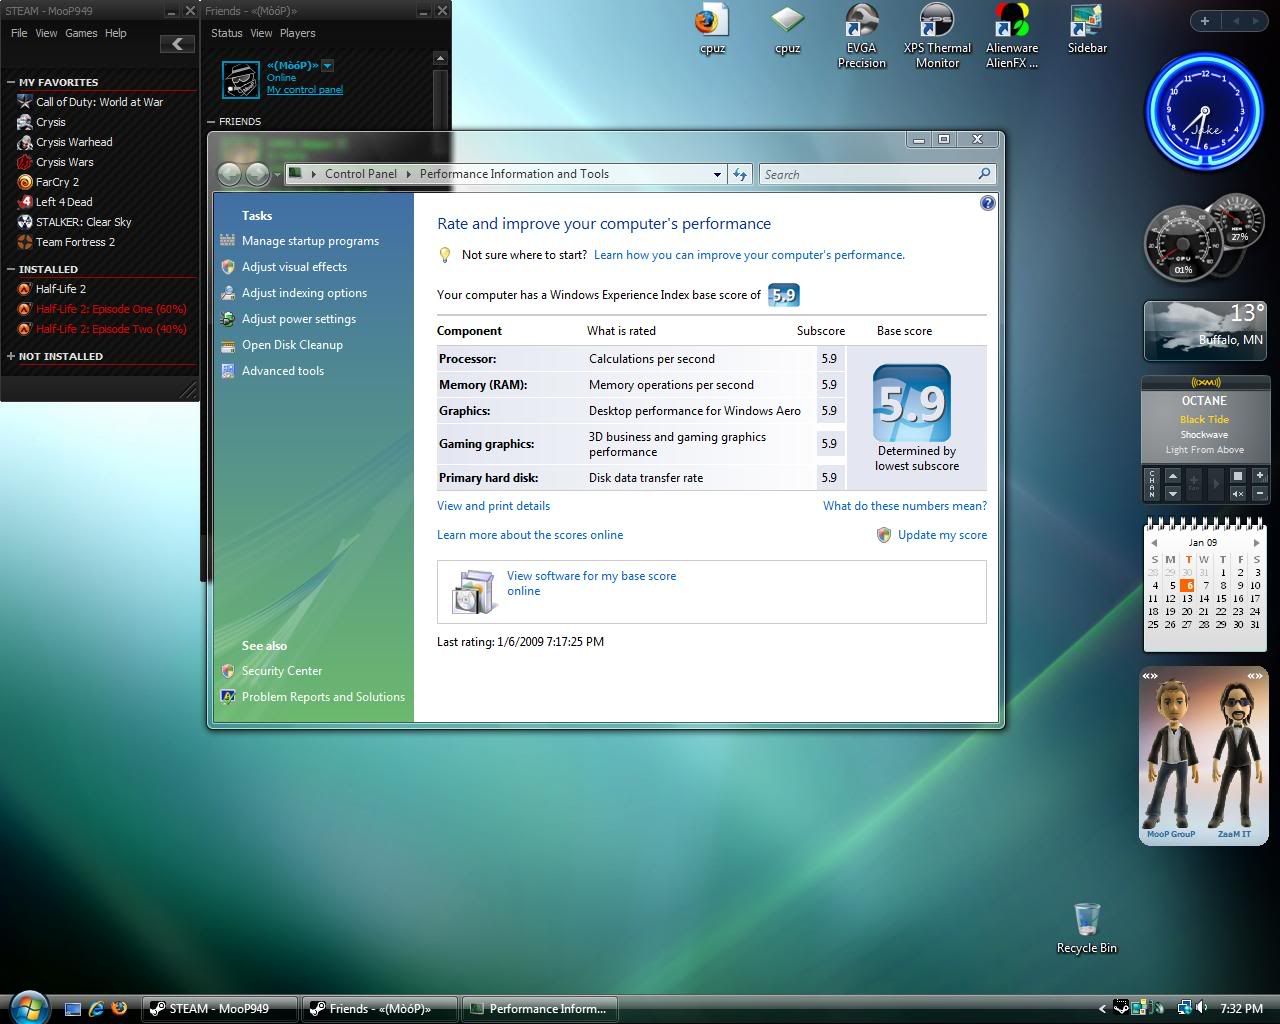
Task: Open the chip-icon cpuz desktop shortcut
Action: (788, 29)
